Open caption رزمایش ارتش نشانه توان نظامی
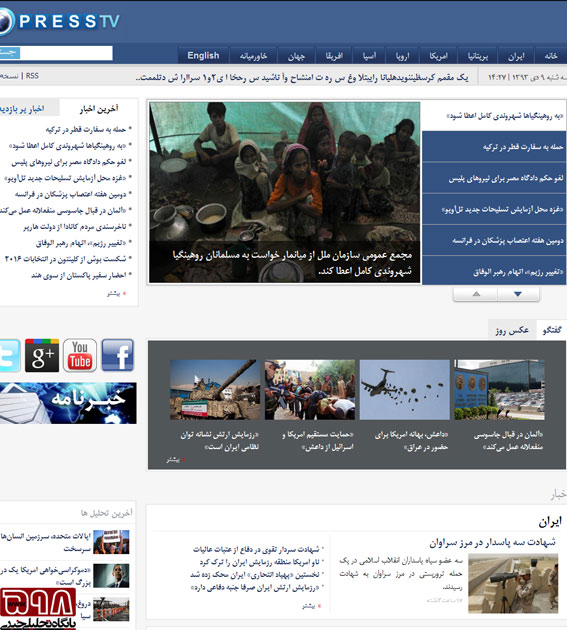The height and width of the screenshot is (630, 567). (x=219, y=441)
